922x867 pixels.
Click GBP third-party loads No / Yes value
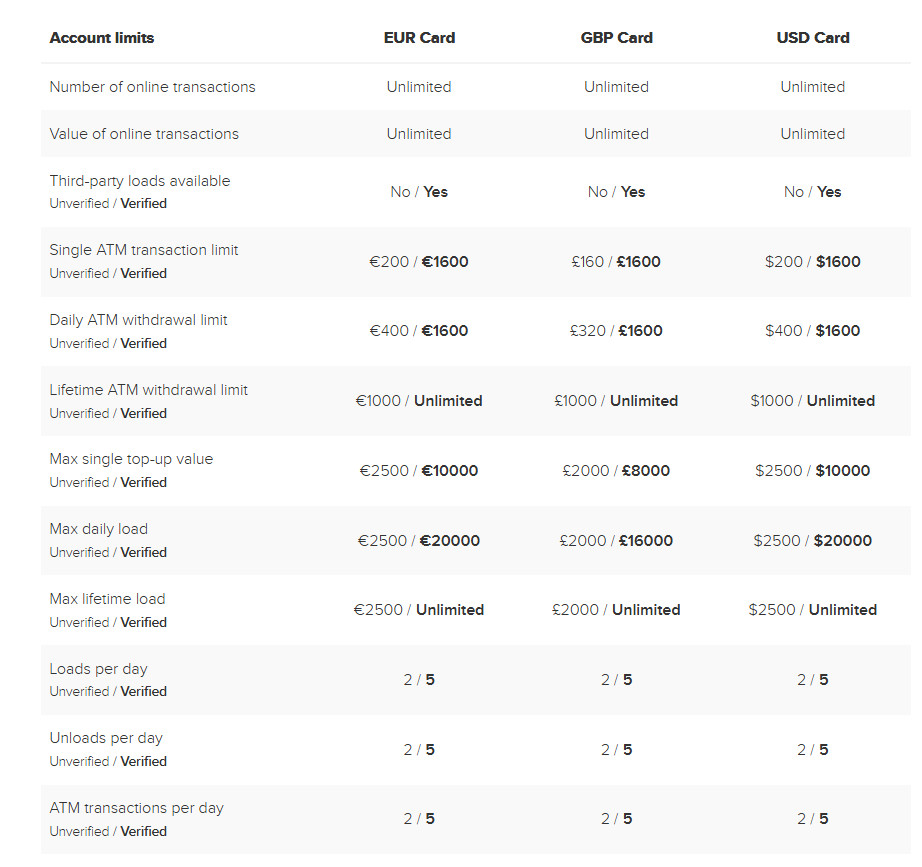(616, 192)
